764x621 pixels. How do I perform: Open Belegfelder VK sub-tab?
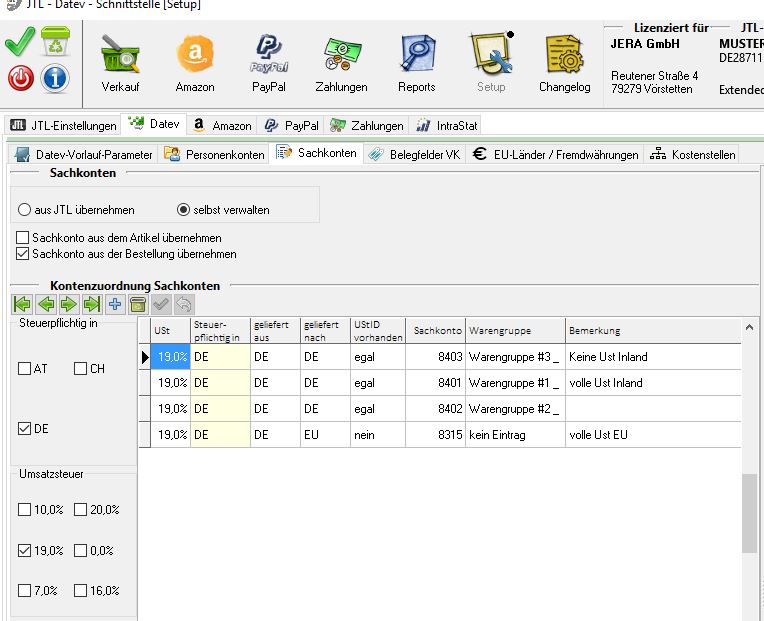tap(414, 155)
